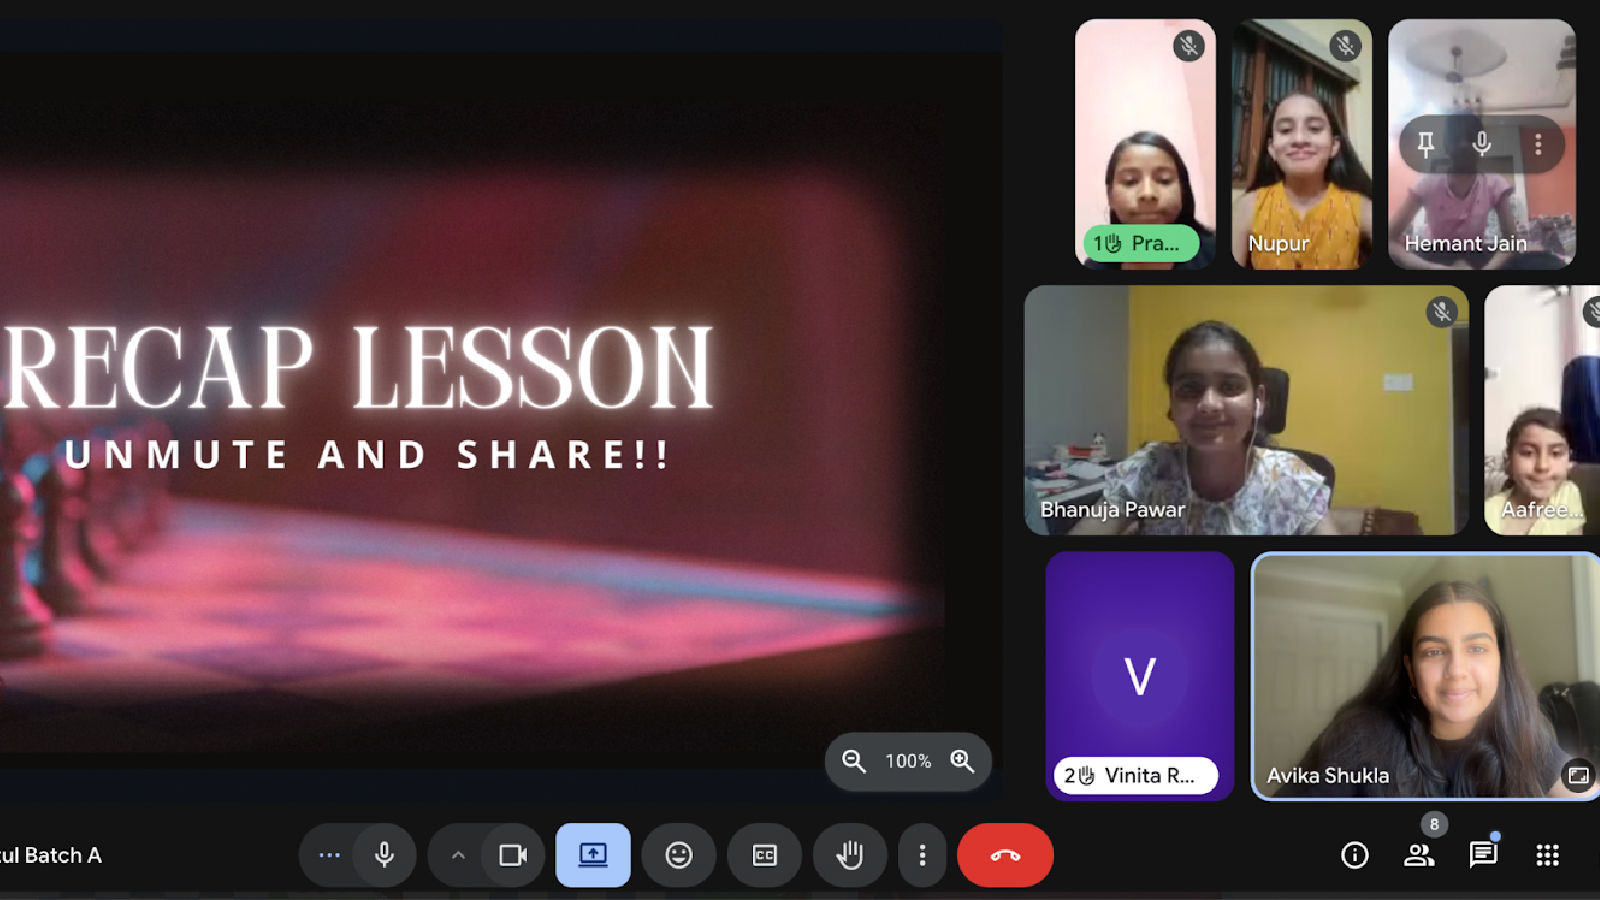Click the 100% zoom level label
The height and width of the screenshot is (900, 1600).
tap(906, 761)
